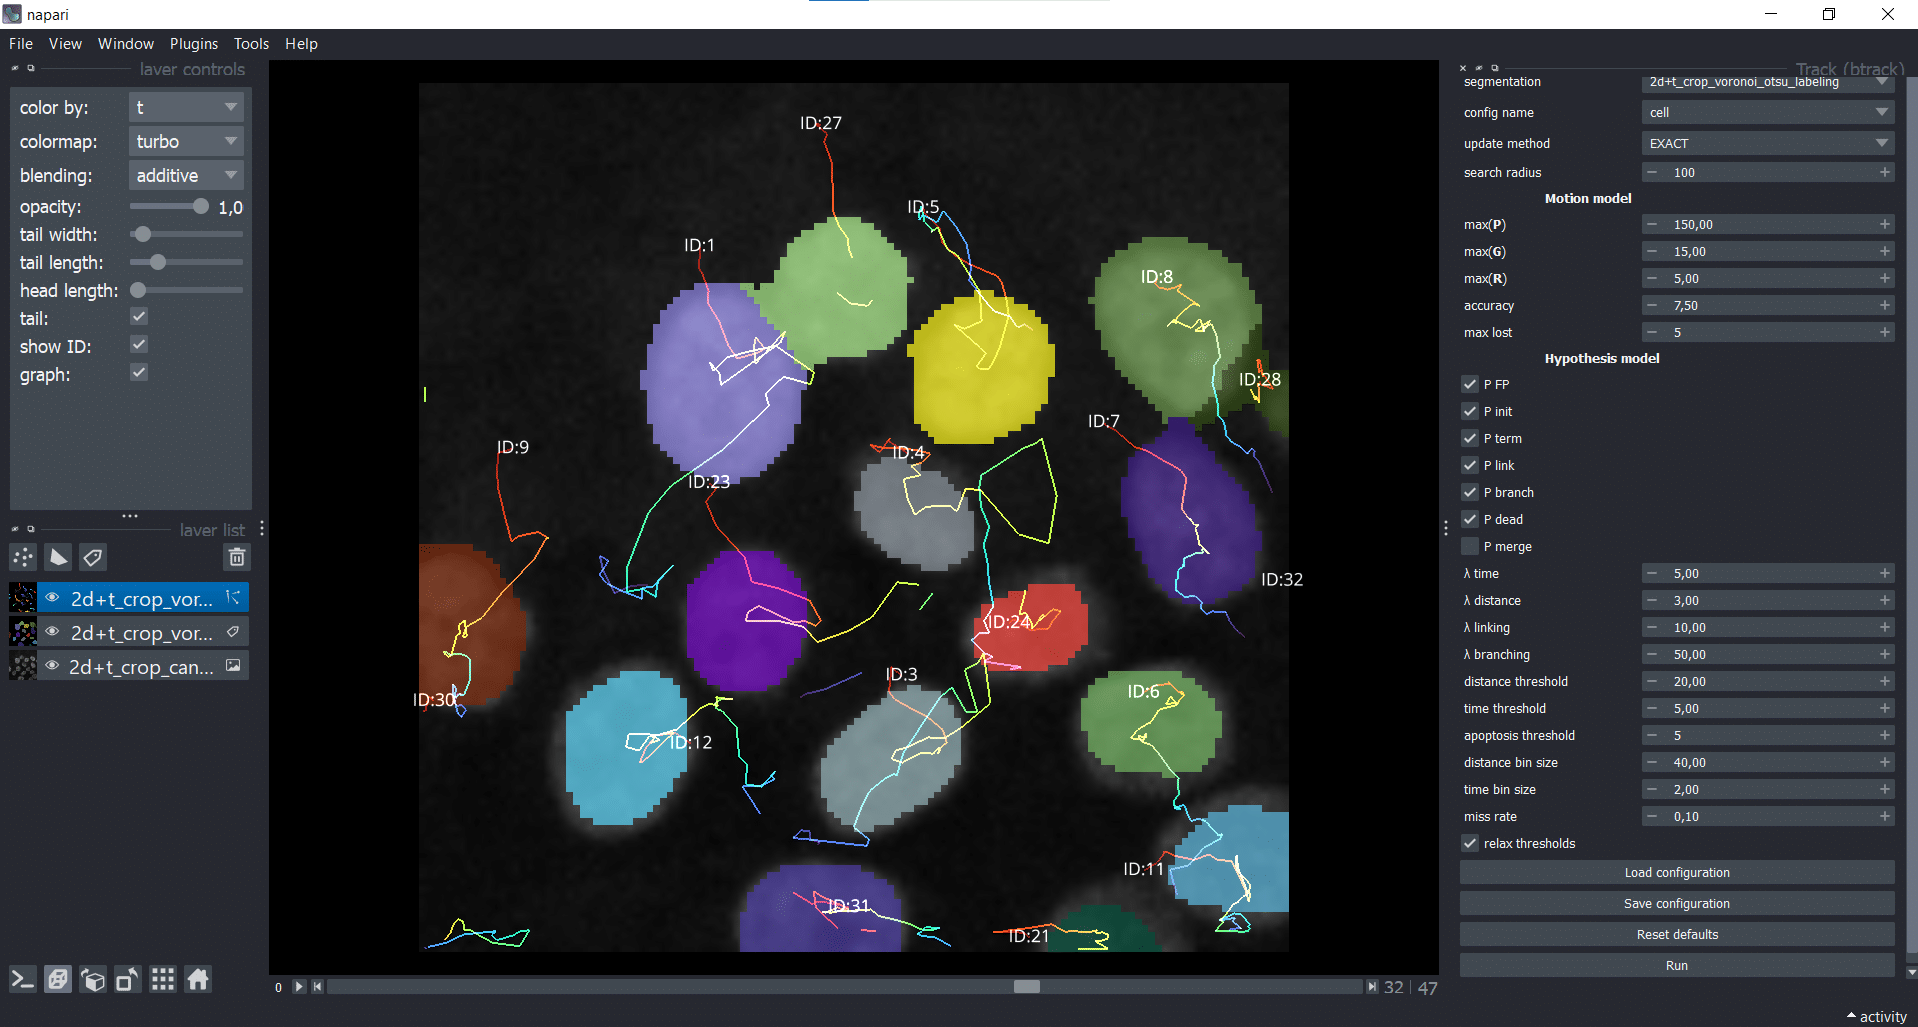Image resolution: width=1918 pixels, height=1027 pixels.
Task: Open the Plugins menu
Action: pos(193,44)
